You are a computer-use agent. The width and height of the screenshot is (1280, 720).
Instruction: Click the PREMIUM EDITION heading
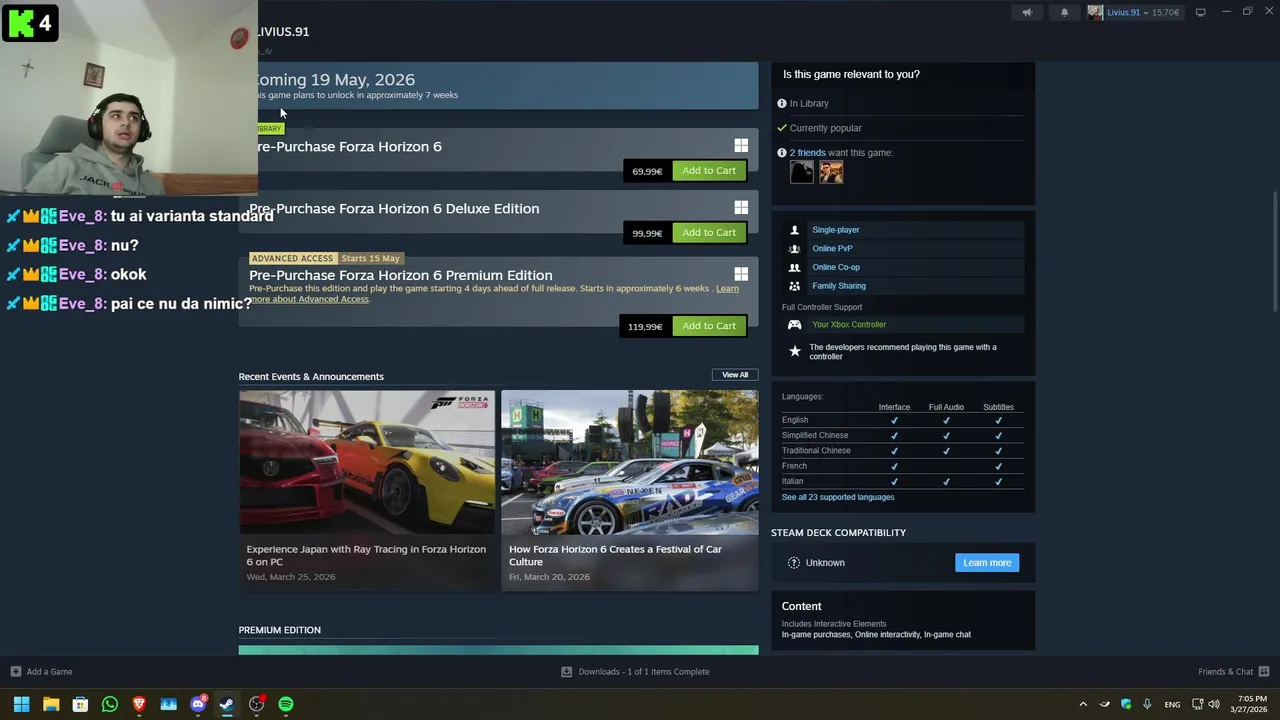pos(280,630)
